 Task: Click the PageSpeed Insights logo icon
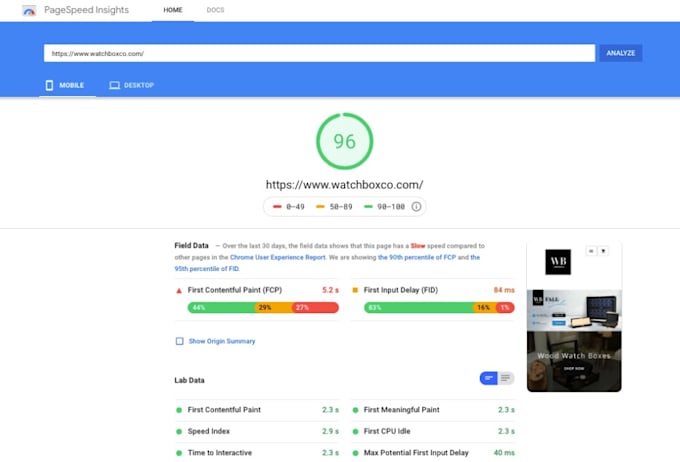[x=29, y=10]
